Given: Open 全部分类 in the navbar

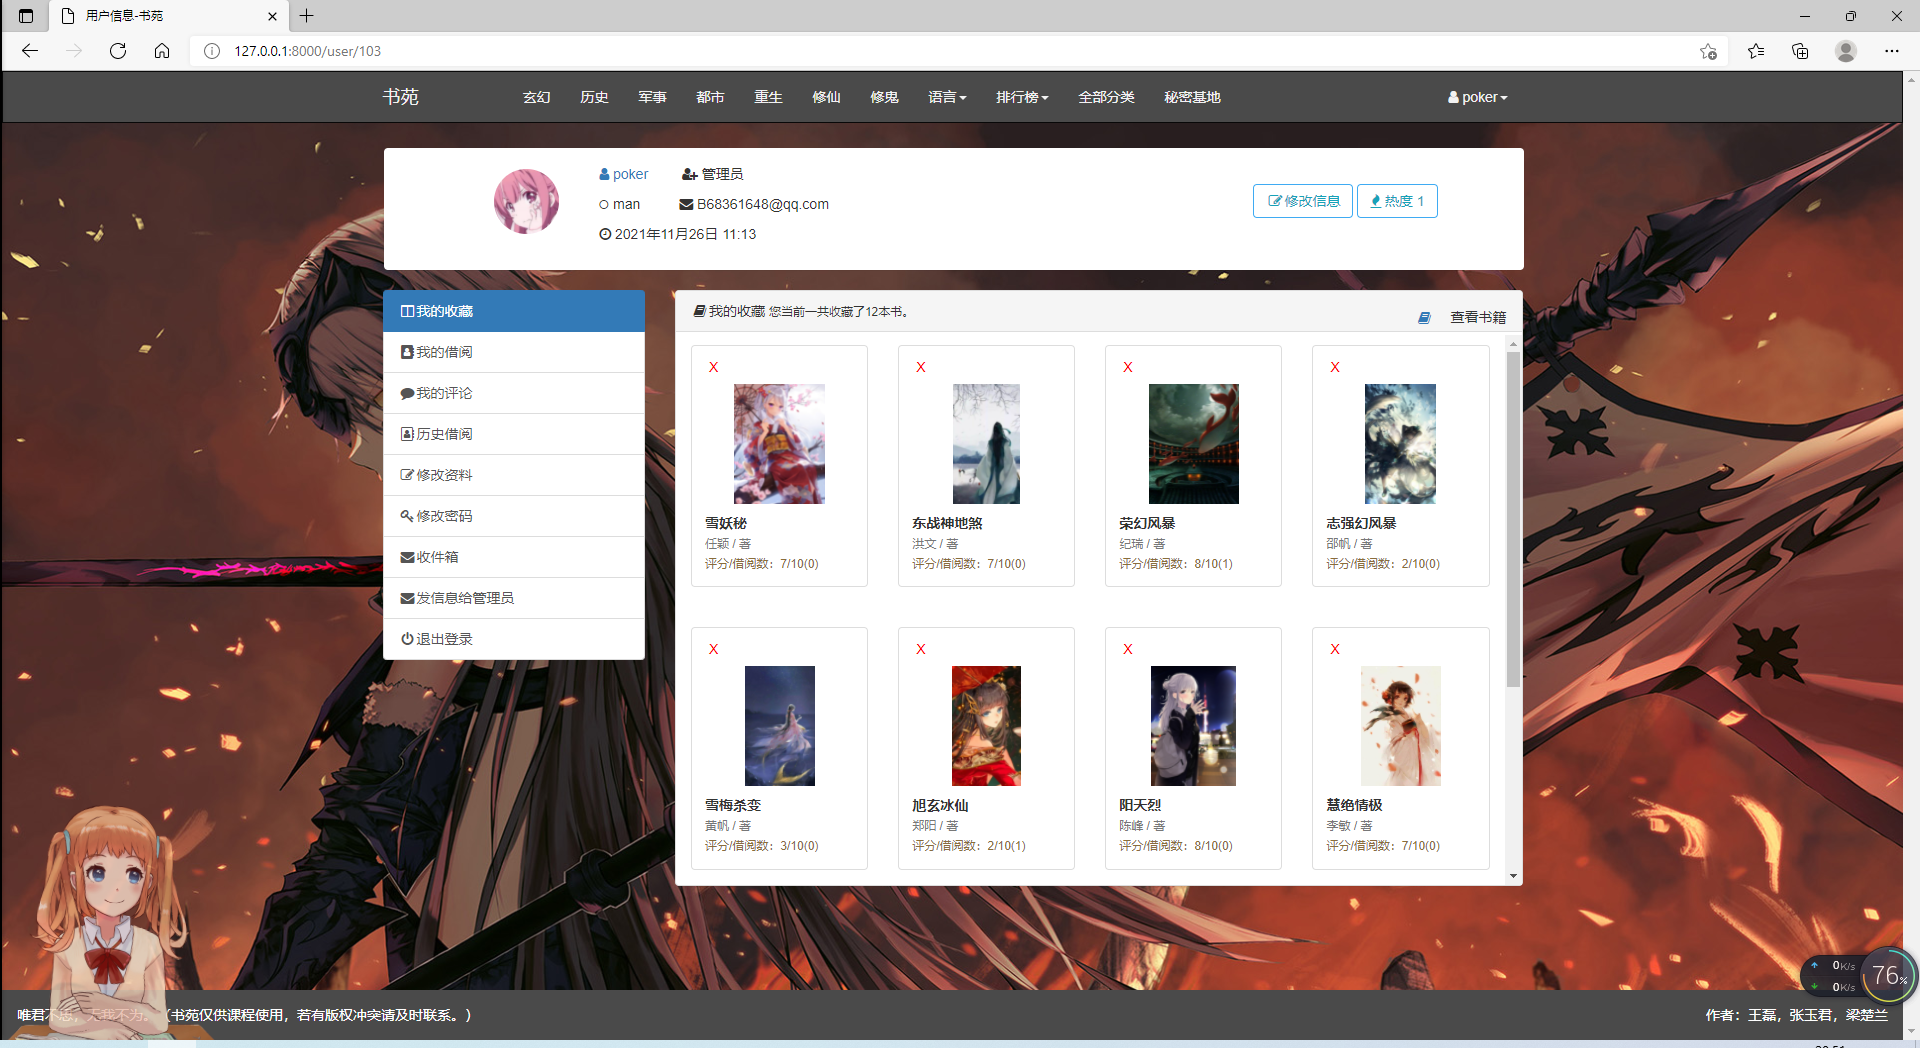Looking at the screenshot, I should 1107,97.
